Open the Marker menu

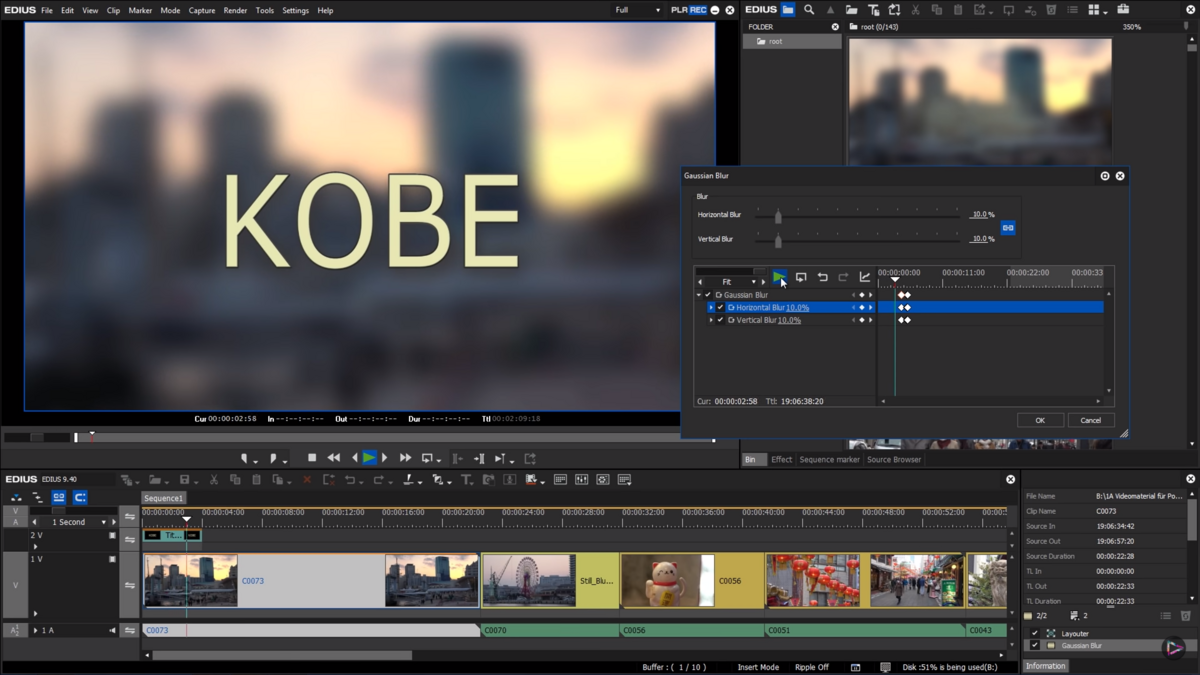point(140,10)
